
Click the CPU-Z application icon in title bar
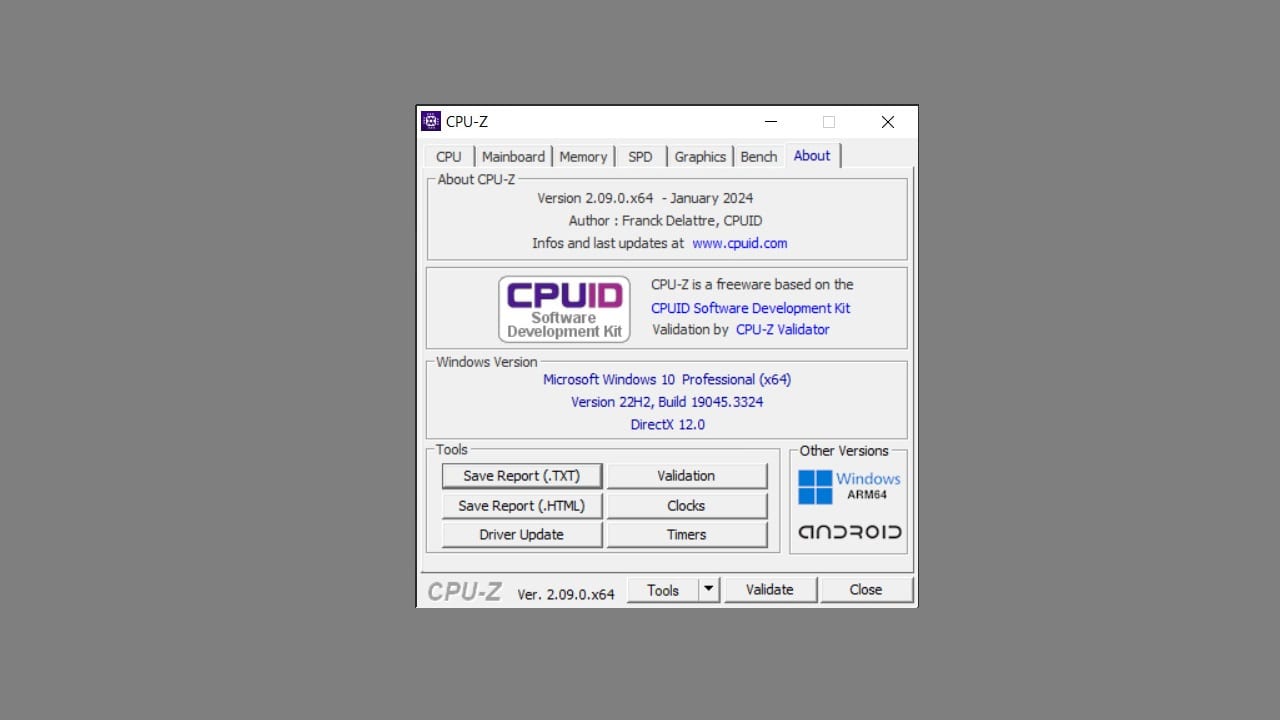[x=430, y=121]
